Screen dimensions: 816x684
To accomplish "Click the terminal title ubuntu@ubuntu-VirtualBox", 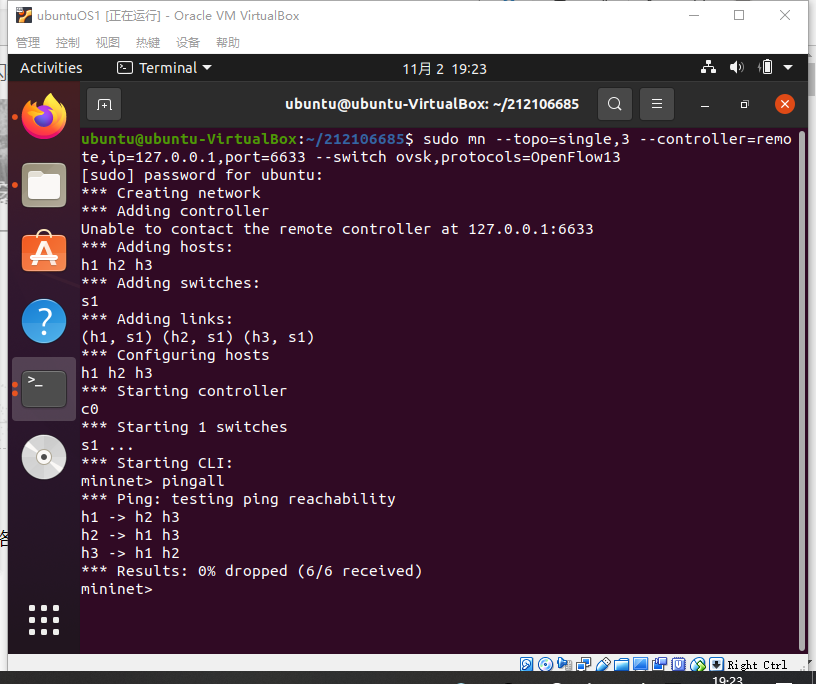I will pos(432,104).
